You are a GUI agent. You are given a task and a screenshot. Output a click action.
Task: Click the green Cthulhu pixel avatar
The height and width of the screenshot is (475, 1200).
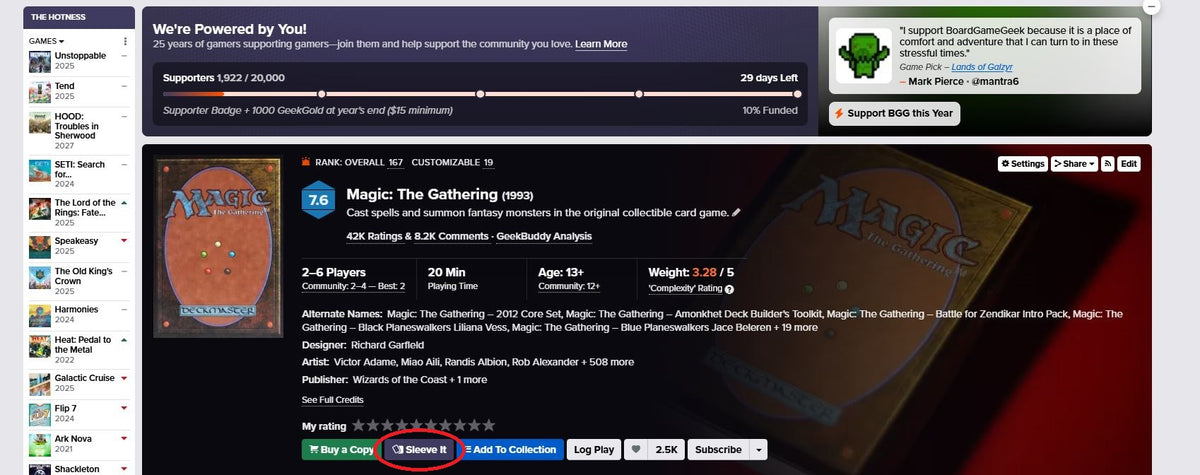point(862,55)
